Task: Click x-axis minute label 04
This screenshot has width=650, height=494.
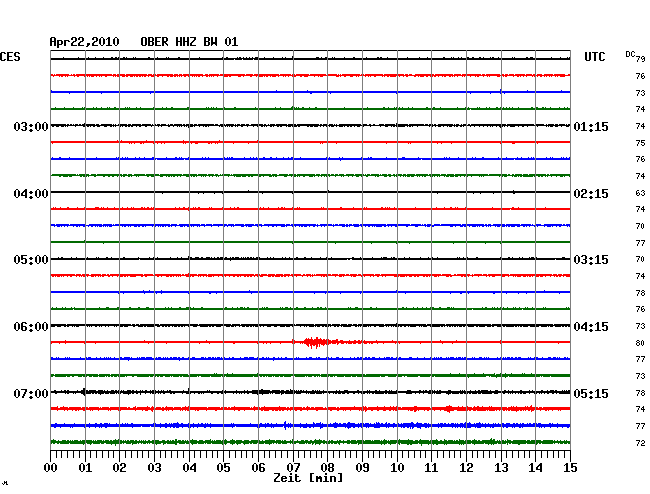Action: point(189,468)
